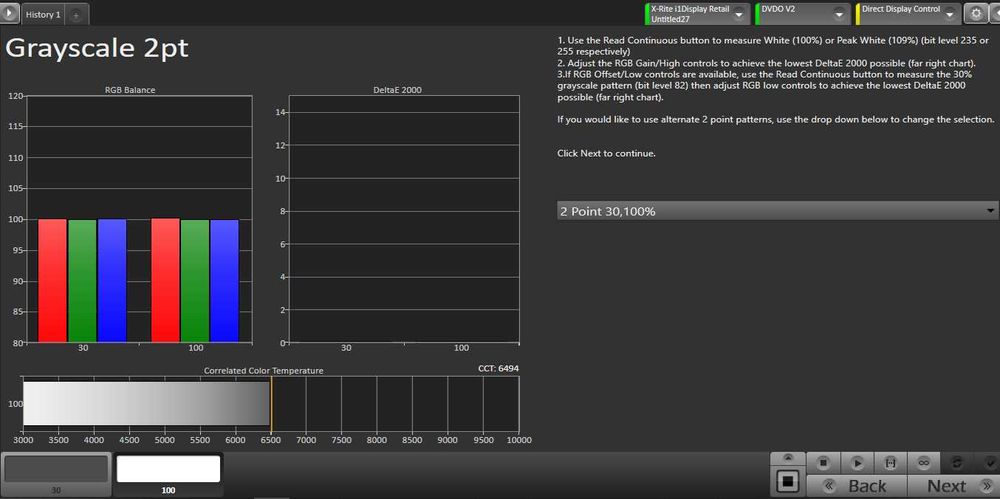
Task: Click blue bar at 30 in RGB Balance
Action: pos(112,281)
